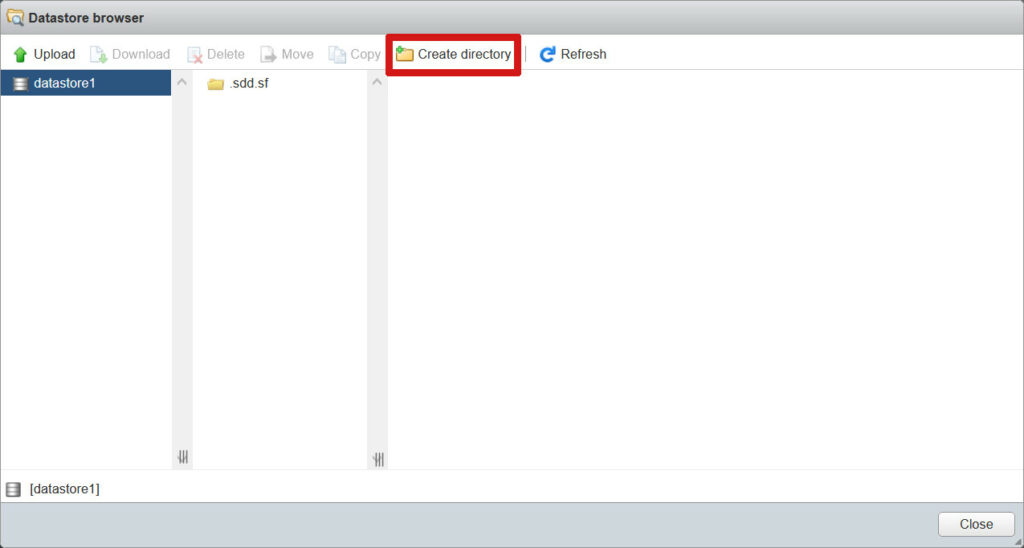Click the up arrow of second pane scrollbar
The height and width of the screenshot is (548, 1024).
377,82
